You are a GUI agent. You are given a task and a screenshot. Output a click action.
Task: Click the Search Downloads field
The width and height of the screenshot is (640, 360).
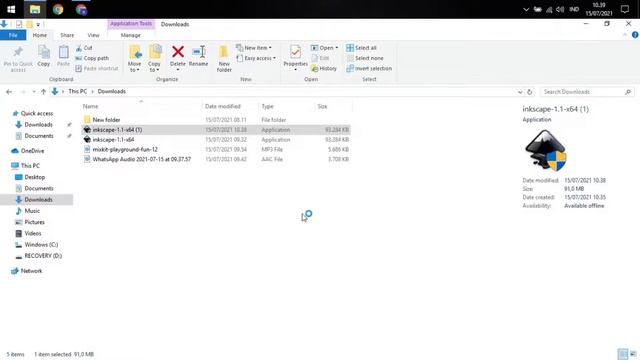coord(587,92)
